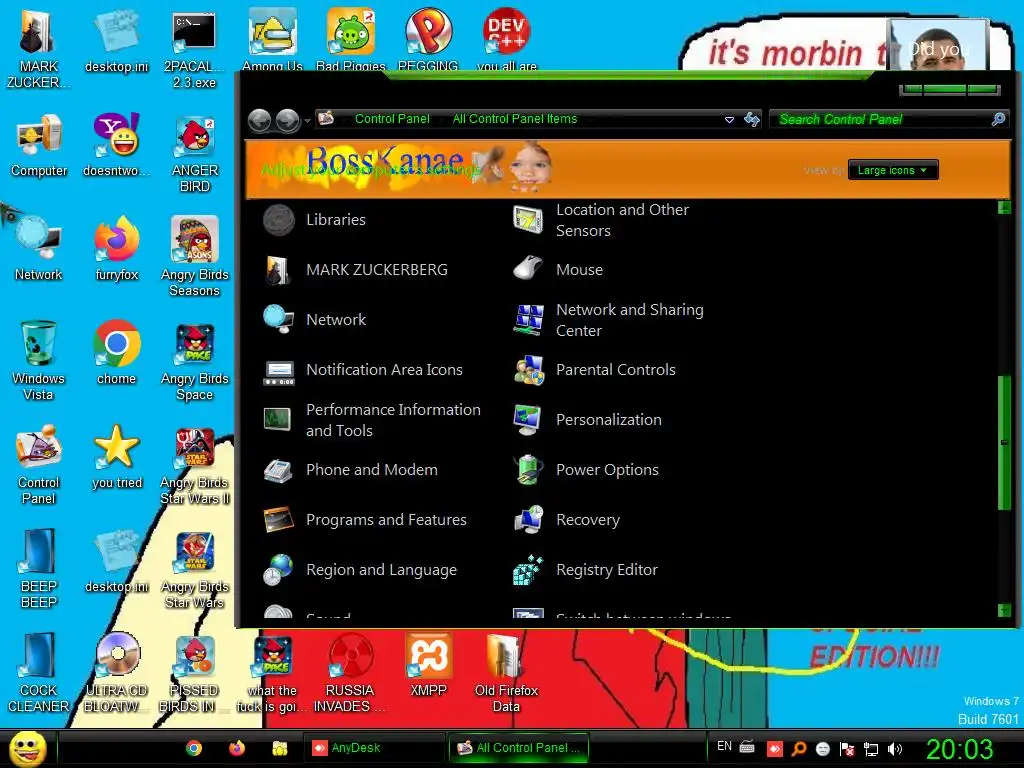The height and width of the screenshot is (768, 1024).
Task: Open the folder icon in taskbar quick launch
Action: [x=280, y=748]
